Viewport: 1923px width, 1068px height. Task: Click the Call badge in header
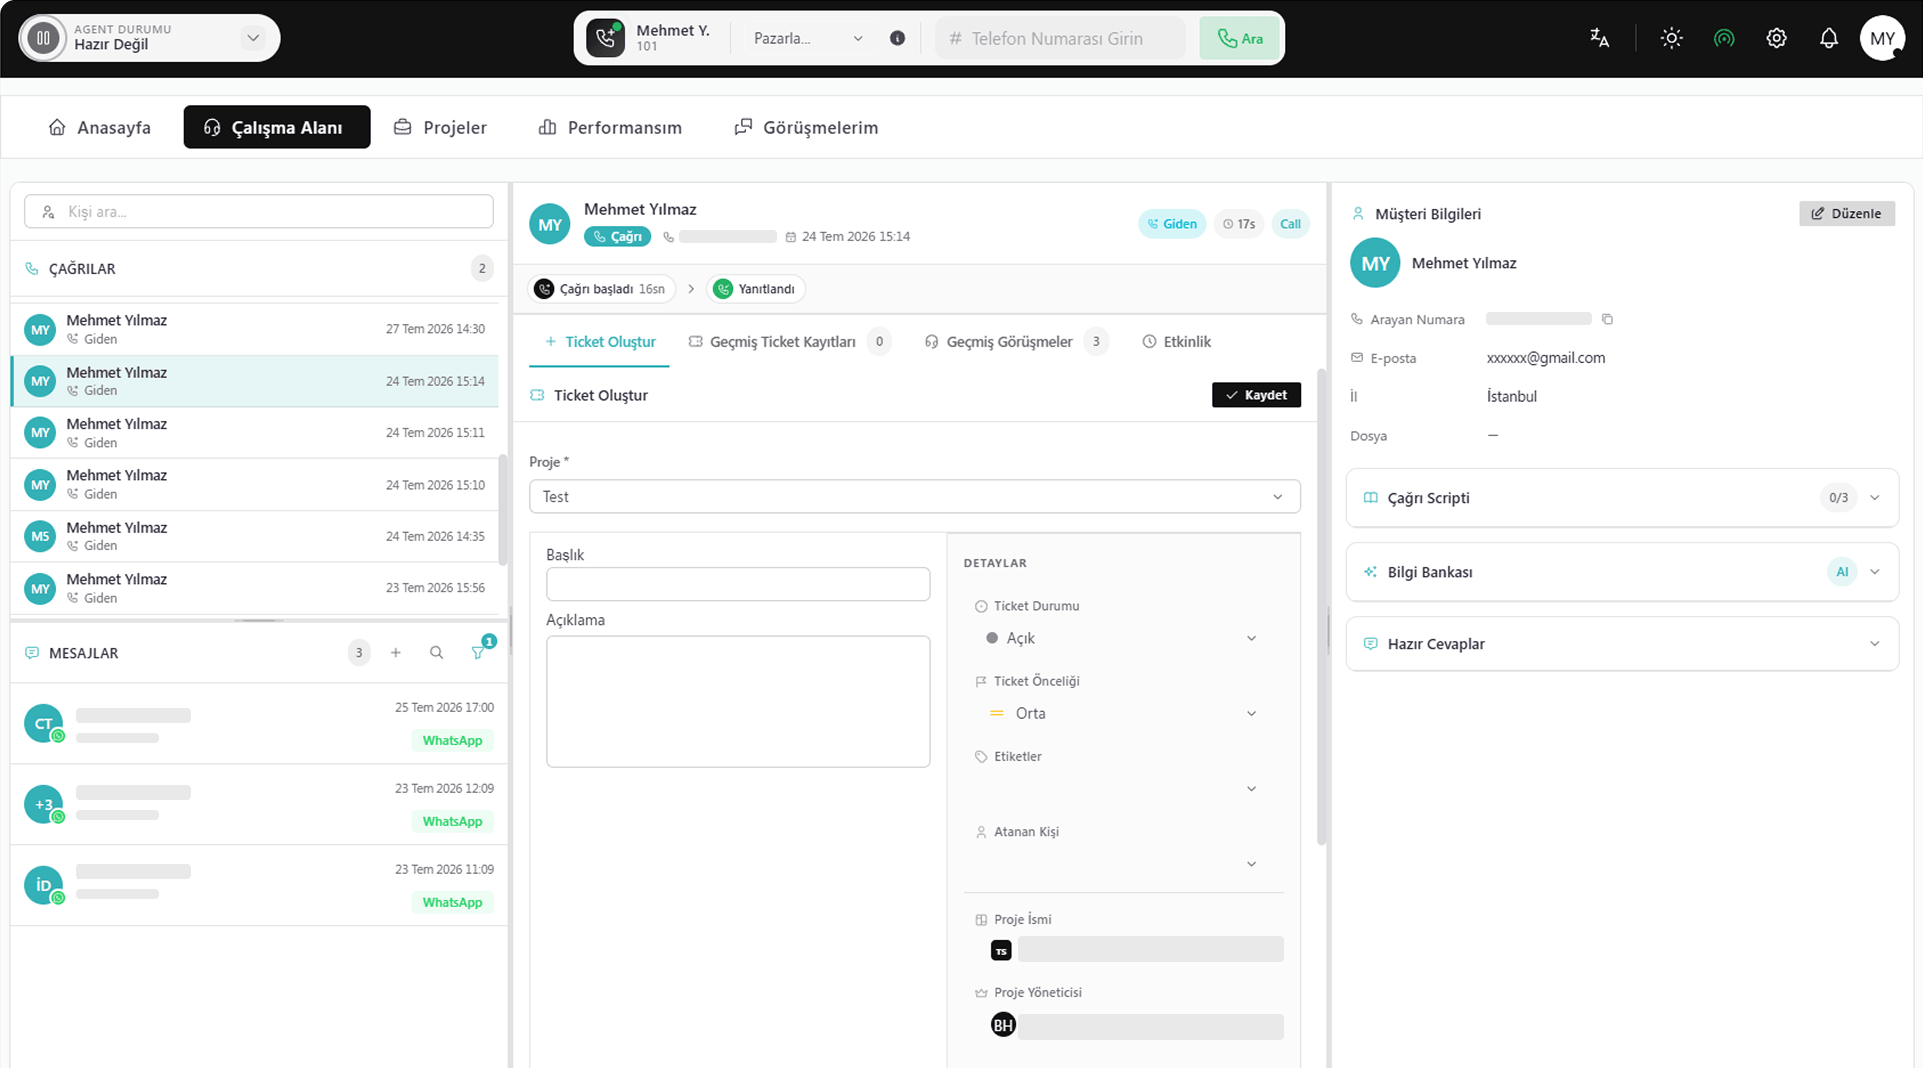click(1290, 224)
